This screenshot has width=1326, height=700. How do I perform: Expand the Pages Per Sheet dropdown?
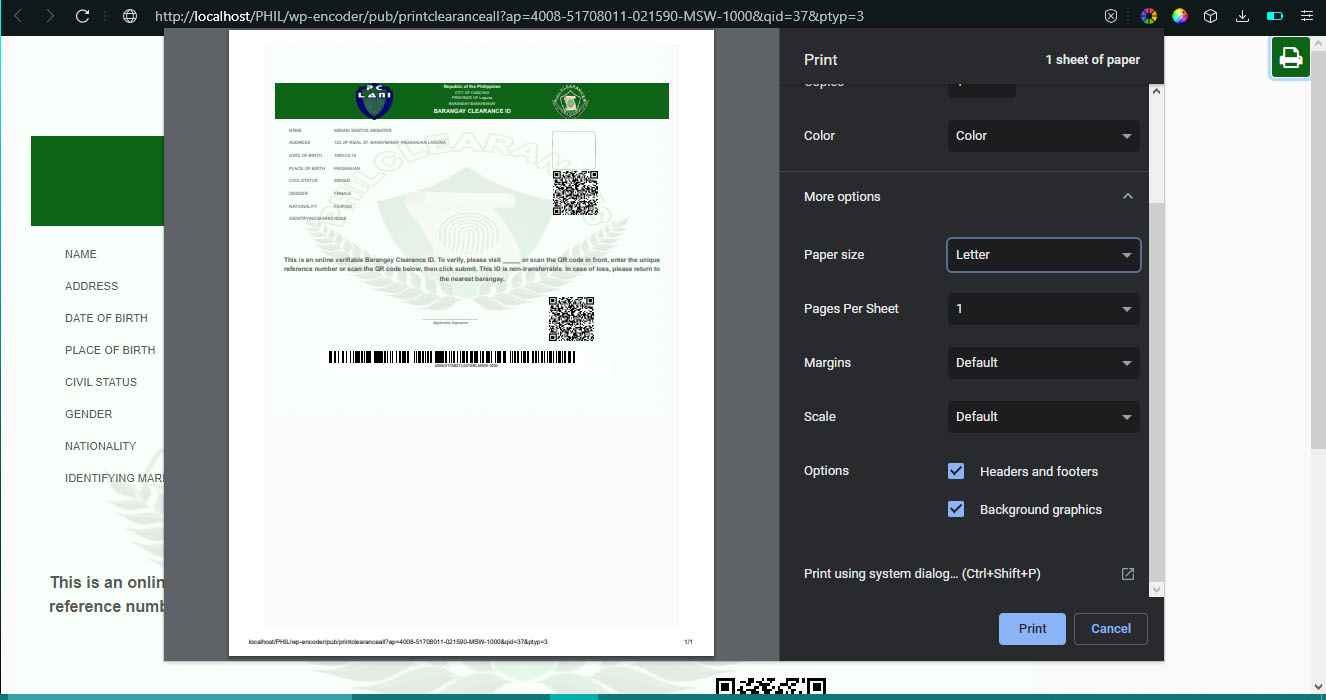1043,309
